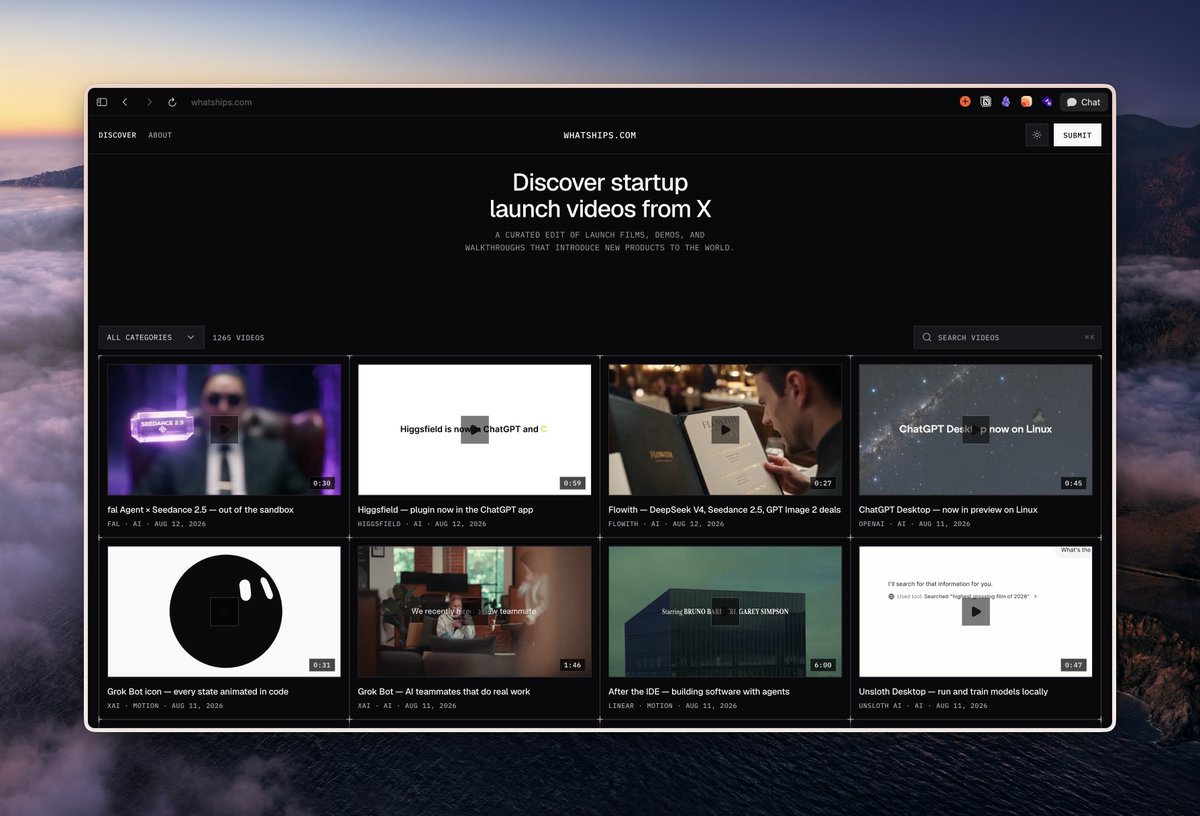Play the After the IDE video
Viewport: 1200px width, 816px height.
click(x=725, y=611)
